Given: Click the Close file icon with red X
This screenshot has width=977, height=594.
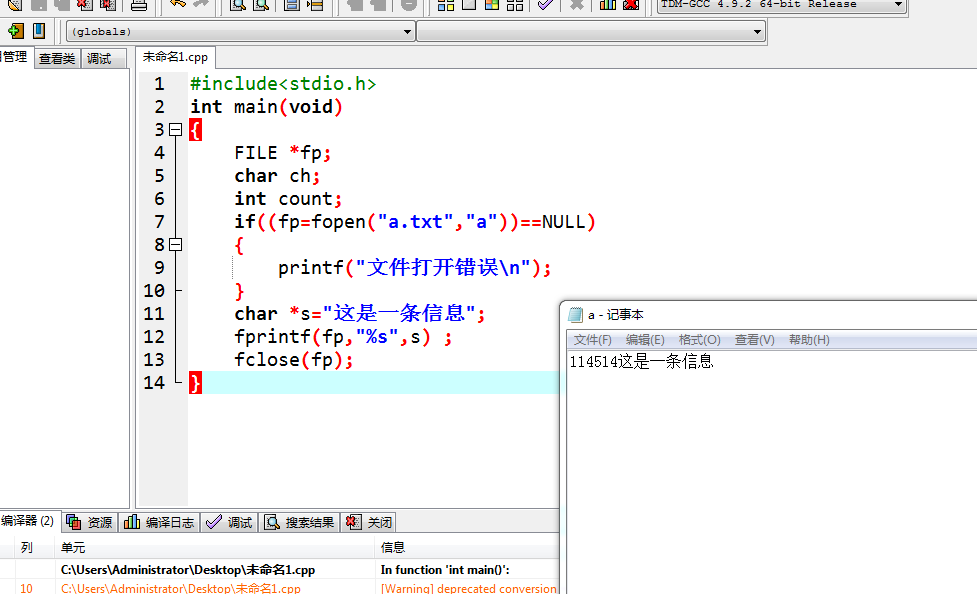Looking at the screenshot, I should (85, 4).
